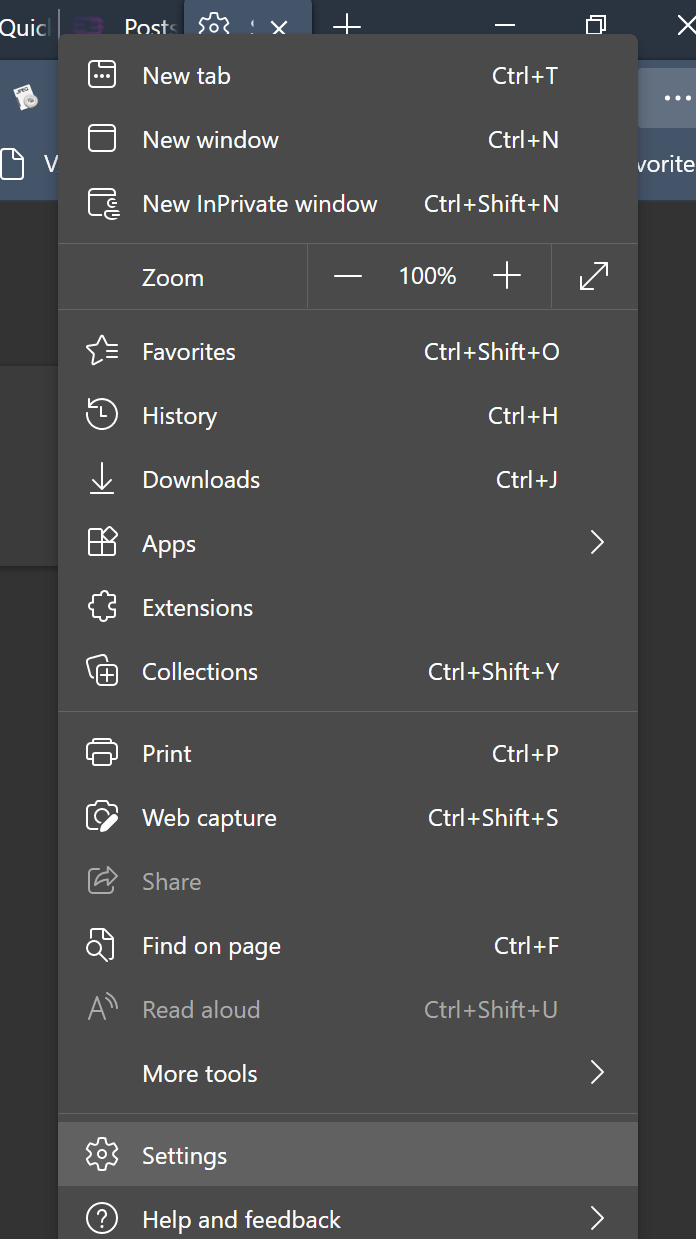Screen dimensions: 696x1239
Task: Open the ellipsis Settings and more button
Action: click(678, 98)
